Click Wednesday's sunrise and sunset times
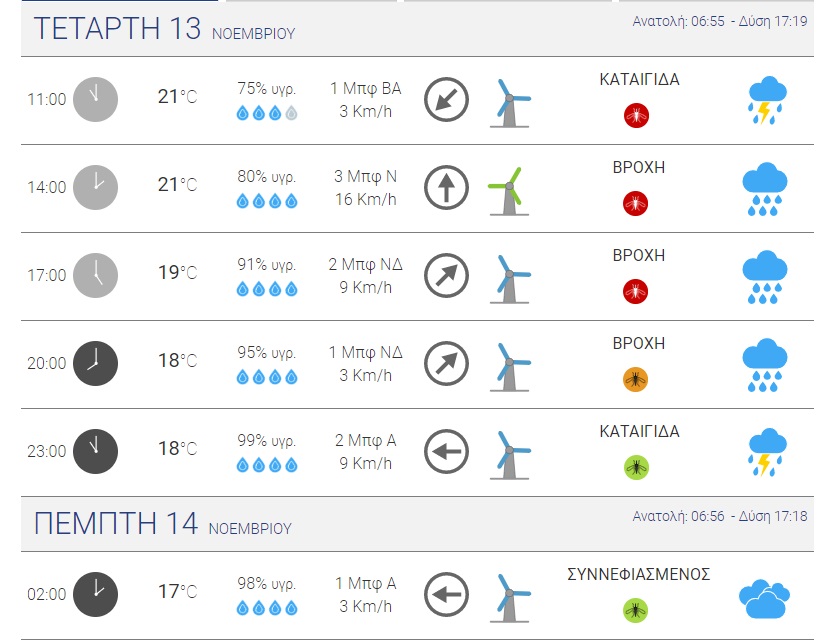Screen dimensions: 823x641 point(719,21)
